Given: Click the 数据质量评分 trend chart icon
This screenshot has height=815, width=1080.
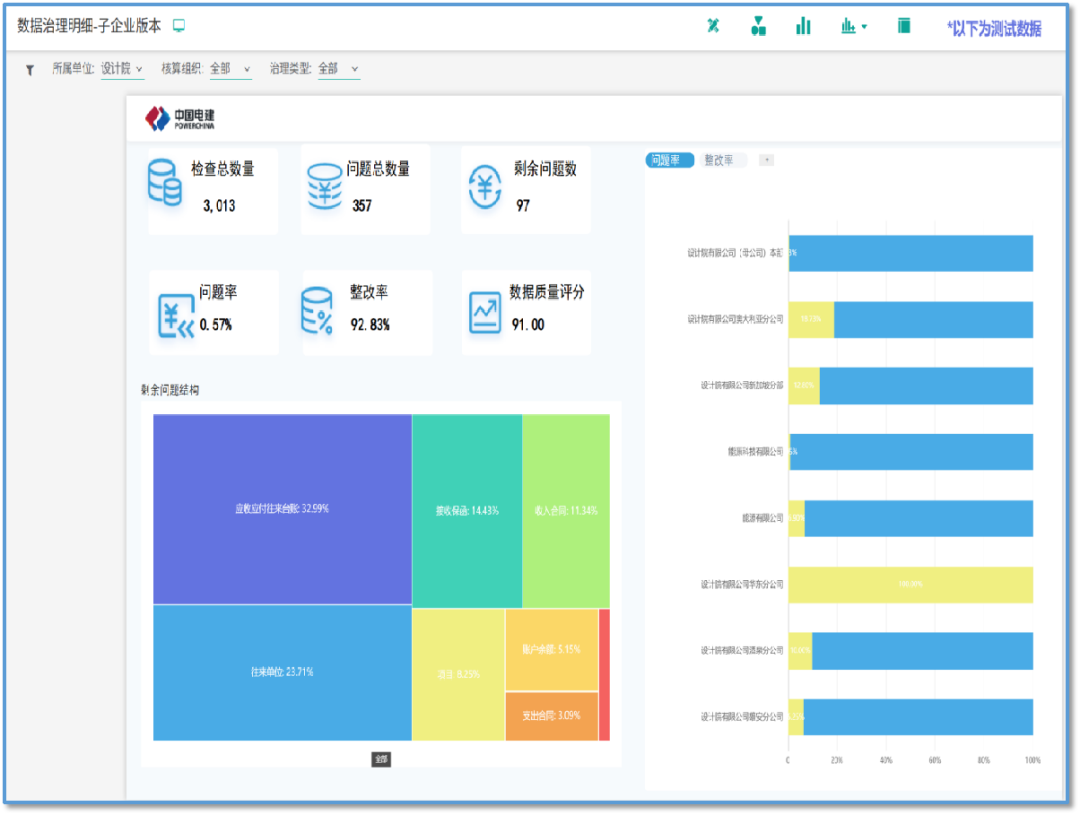Looking at the screenshot, I should pyautogui.click(x=485, y=312).
